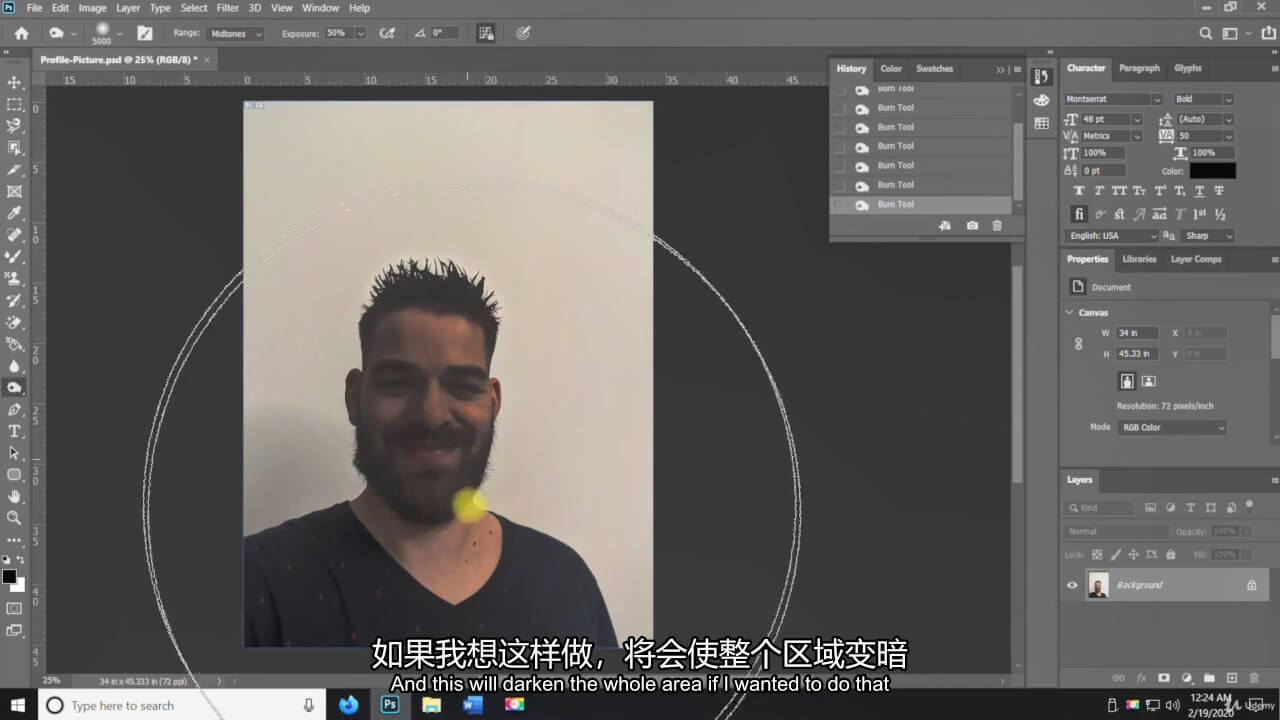
Task: Select the Eyedropper tool
Action: [14, 213]
